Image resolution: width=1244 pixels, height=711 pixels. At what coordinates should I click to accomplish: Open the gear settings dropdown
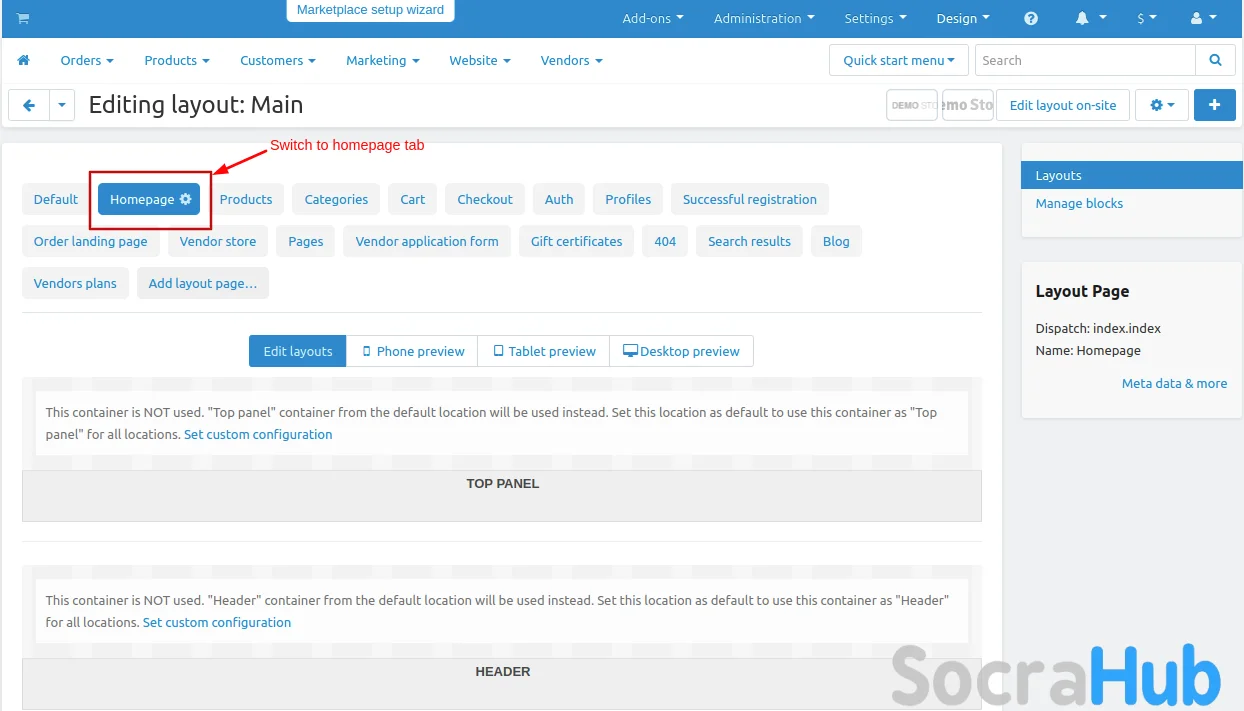pos(1161,105)
